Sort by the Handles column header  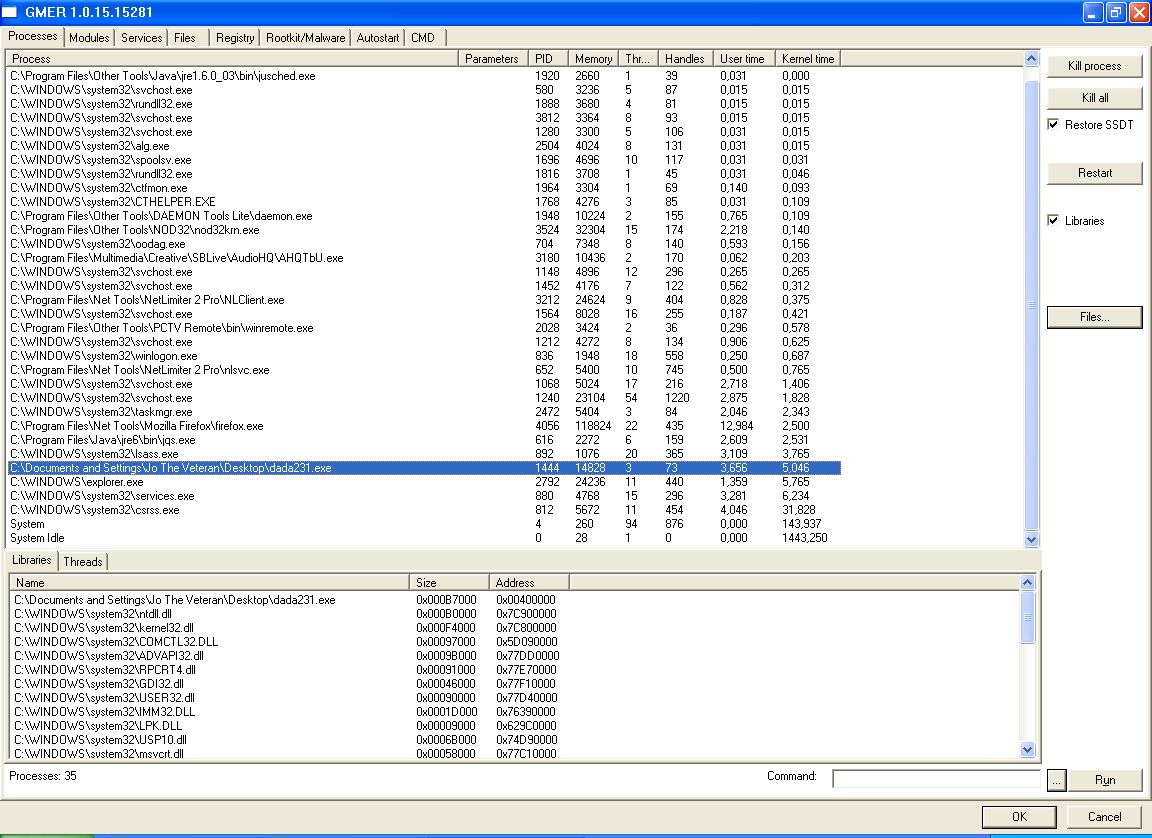click(685, 59)
